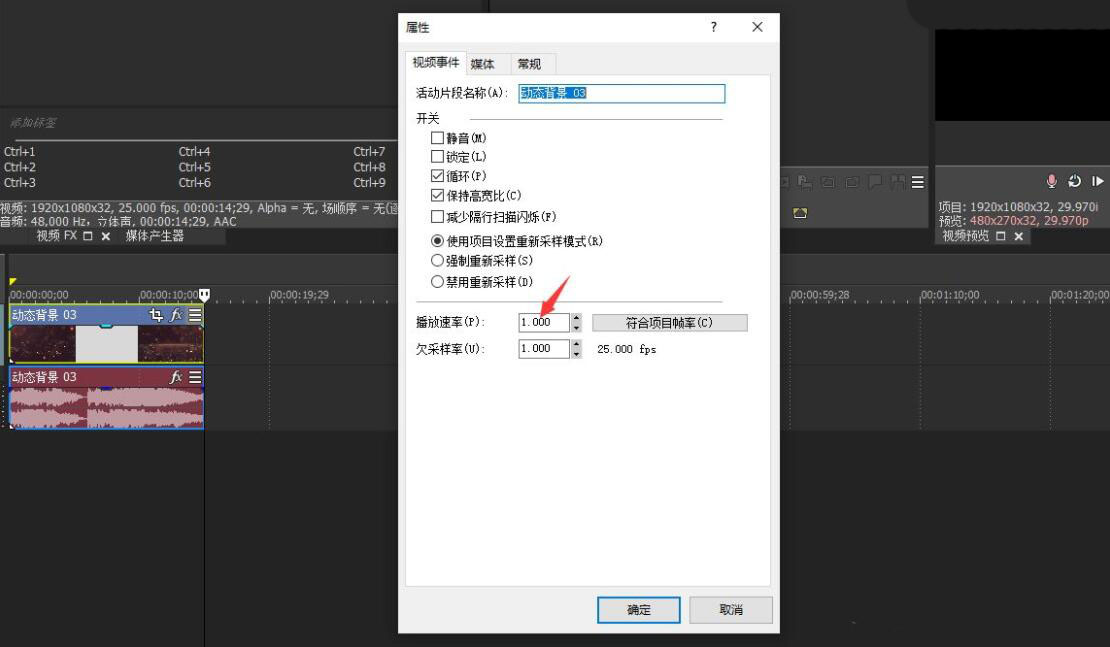The width and height of the screenshot is (1110, 647).
Task: Enable the 静音(M) mute checkbox
Action: 437,137
